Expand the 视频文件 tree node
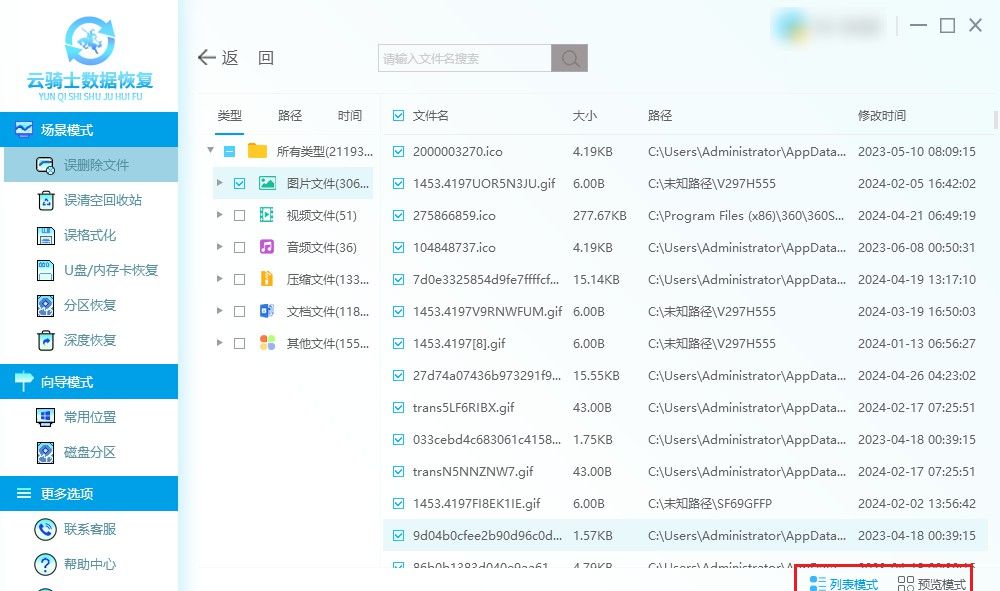 [x=219, y=215]
